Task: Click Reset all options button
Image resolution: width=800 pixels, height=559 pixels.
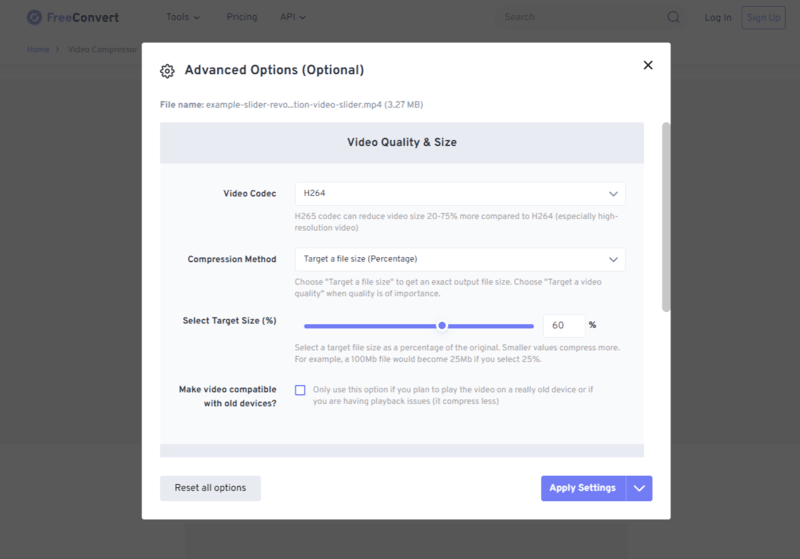Action: click(210, 488)
